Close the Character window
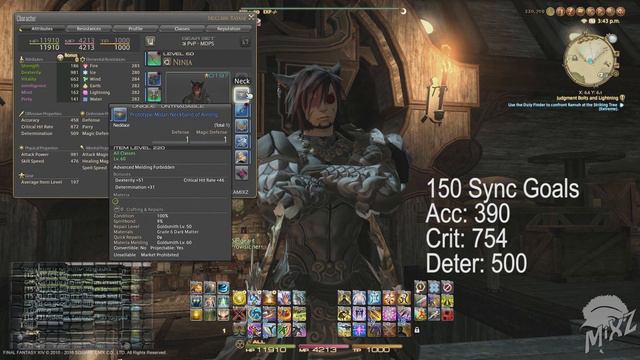This screenshot has width=640, height=360. pyautogui.click(x=251, y=17)
